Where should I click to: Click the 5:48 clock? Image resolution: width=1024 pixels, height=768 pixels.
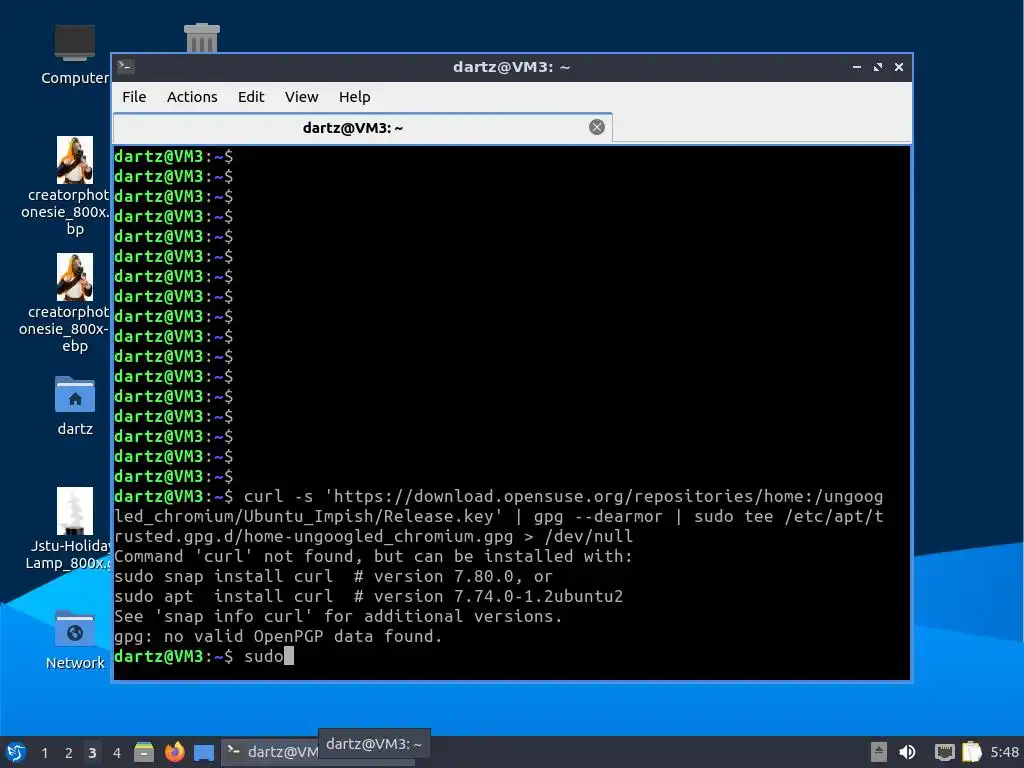1004,752
